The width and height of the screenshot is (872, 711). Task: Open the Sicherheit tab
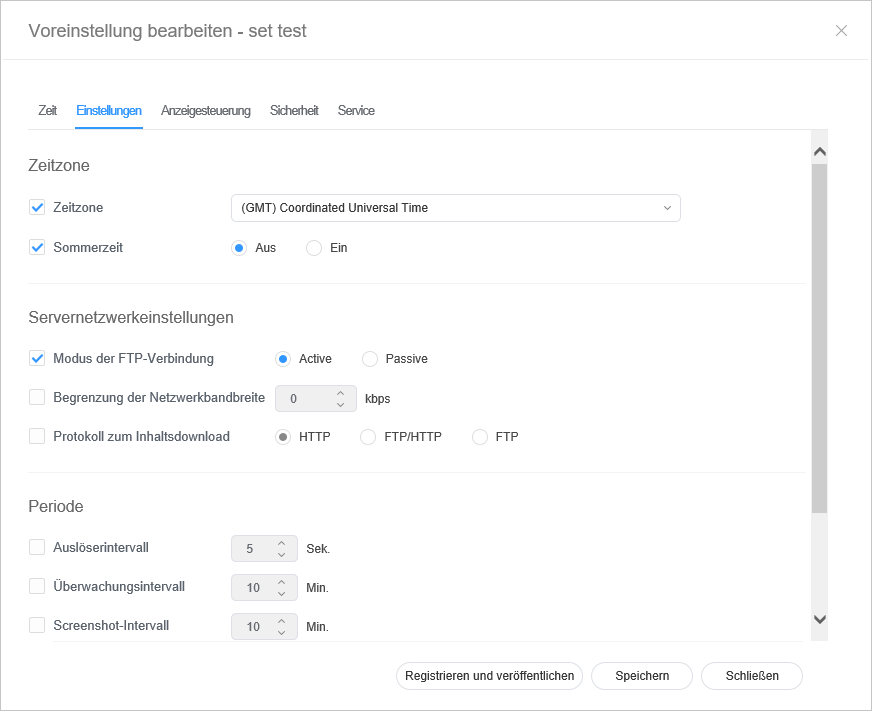pyautogui.click(x=294, y=111)
